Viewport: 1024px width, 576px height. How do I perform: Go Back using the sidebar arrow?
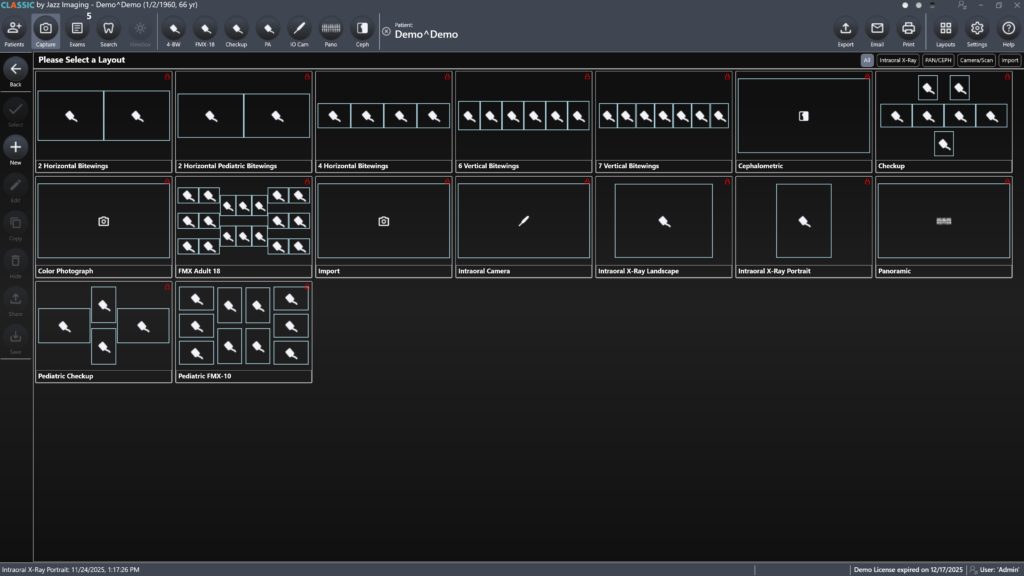click(x=16, y=72)
